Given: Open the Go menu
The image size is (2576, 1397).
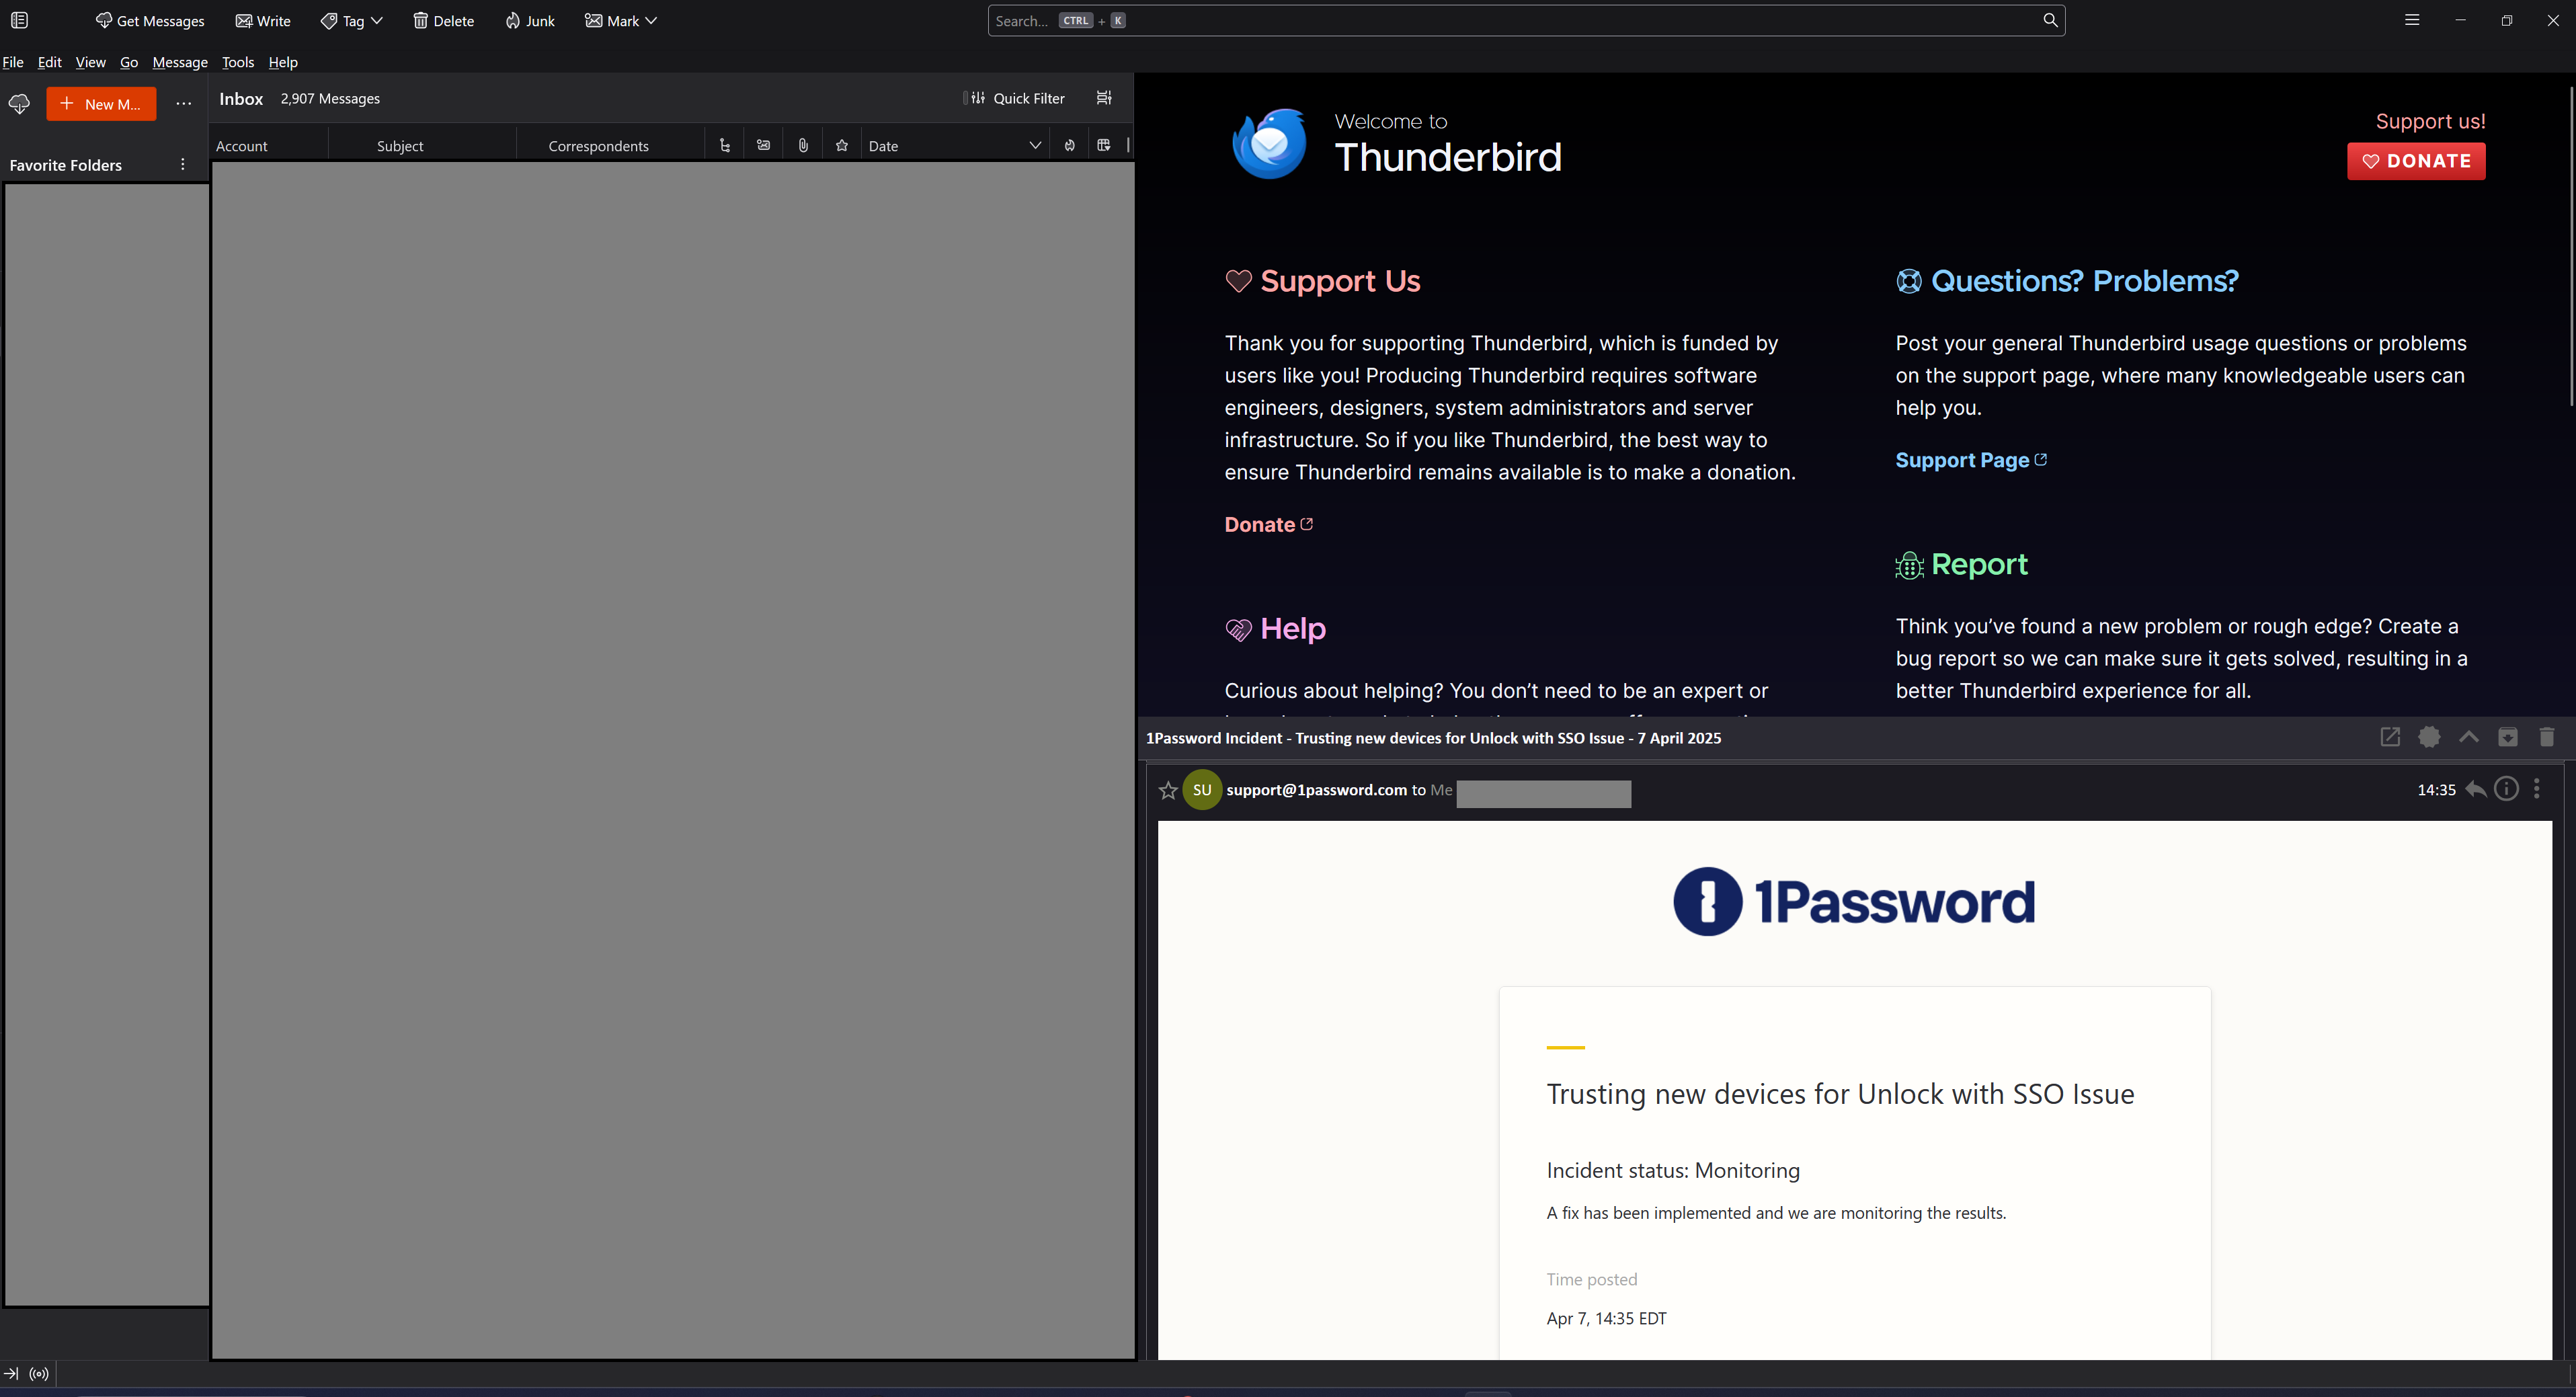Looking at the screenshot, I should 129,62.
